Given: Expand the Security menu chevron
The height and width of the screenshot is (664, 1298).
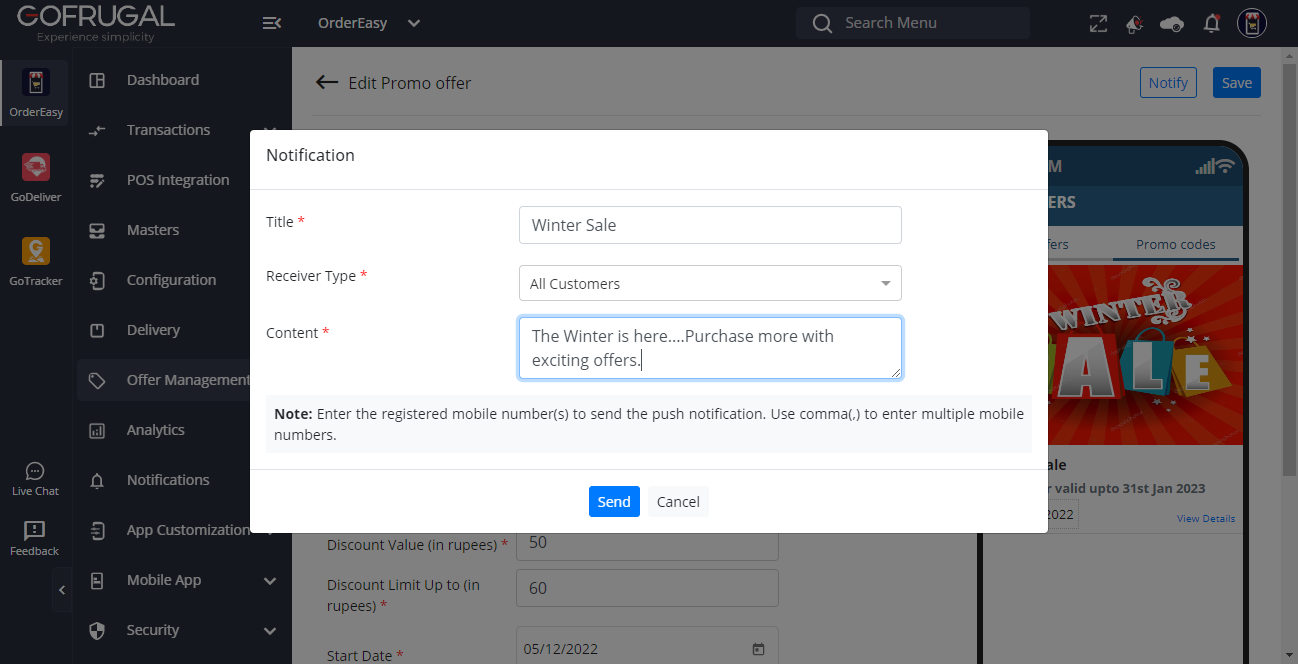Looking at the screenshot, I should tap(270, 630).
